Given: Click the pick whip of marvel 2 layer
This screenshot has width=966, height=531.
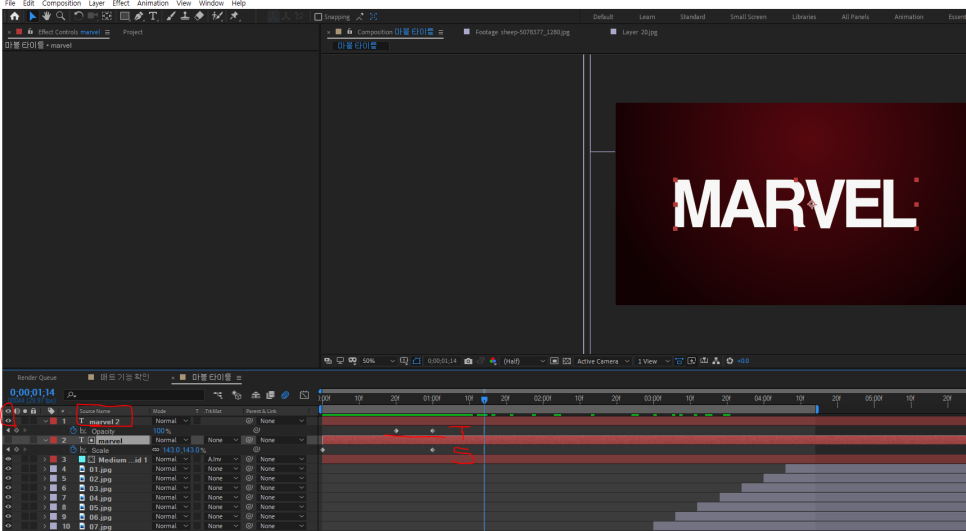Looking at the screenshot, I should click(x=250, y=421).
